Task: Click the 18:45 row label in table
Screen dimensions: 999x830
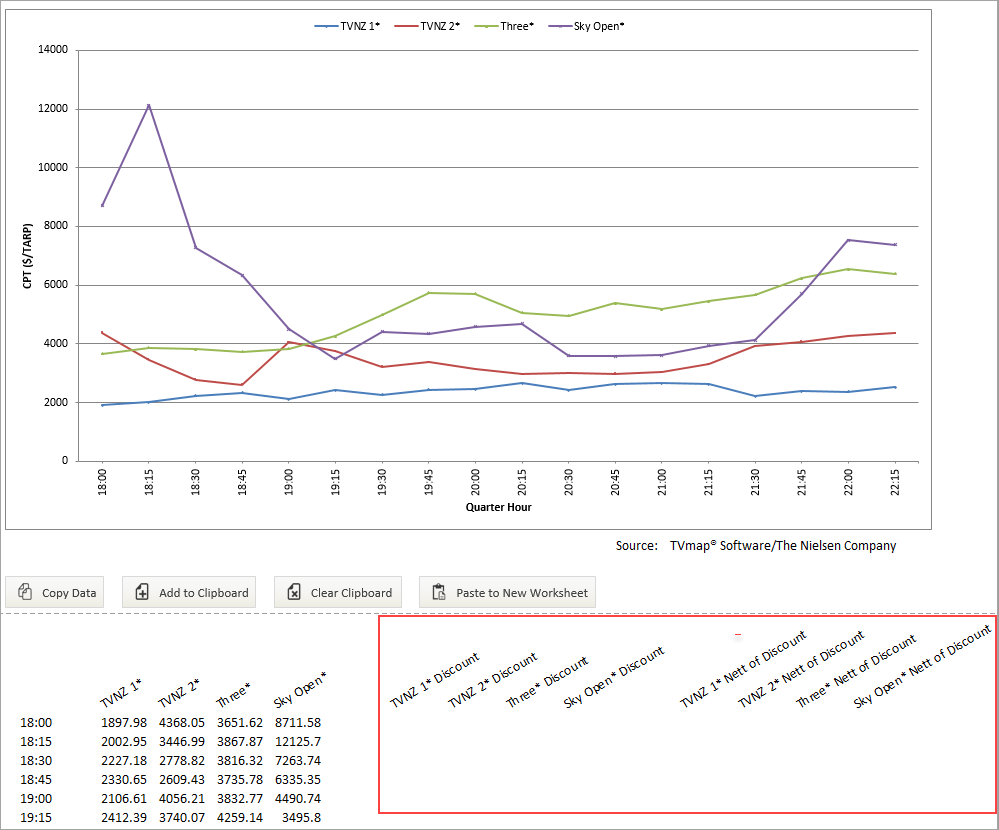Action: click(x=36, y=780)
